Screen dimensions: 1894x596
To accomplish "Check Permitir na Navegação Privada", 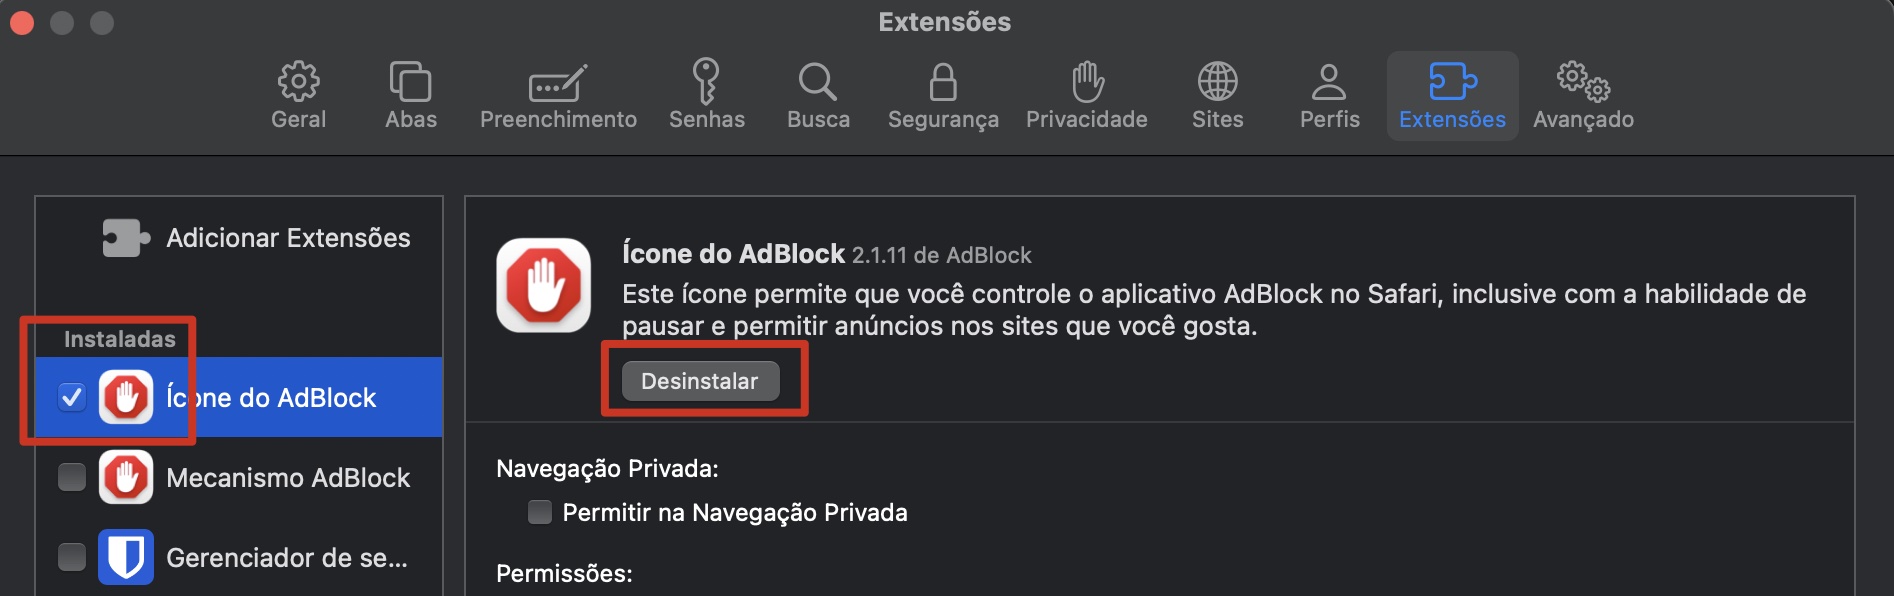I will (x=539, y=512).
